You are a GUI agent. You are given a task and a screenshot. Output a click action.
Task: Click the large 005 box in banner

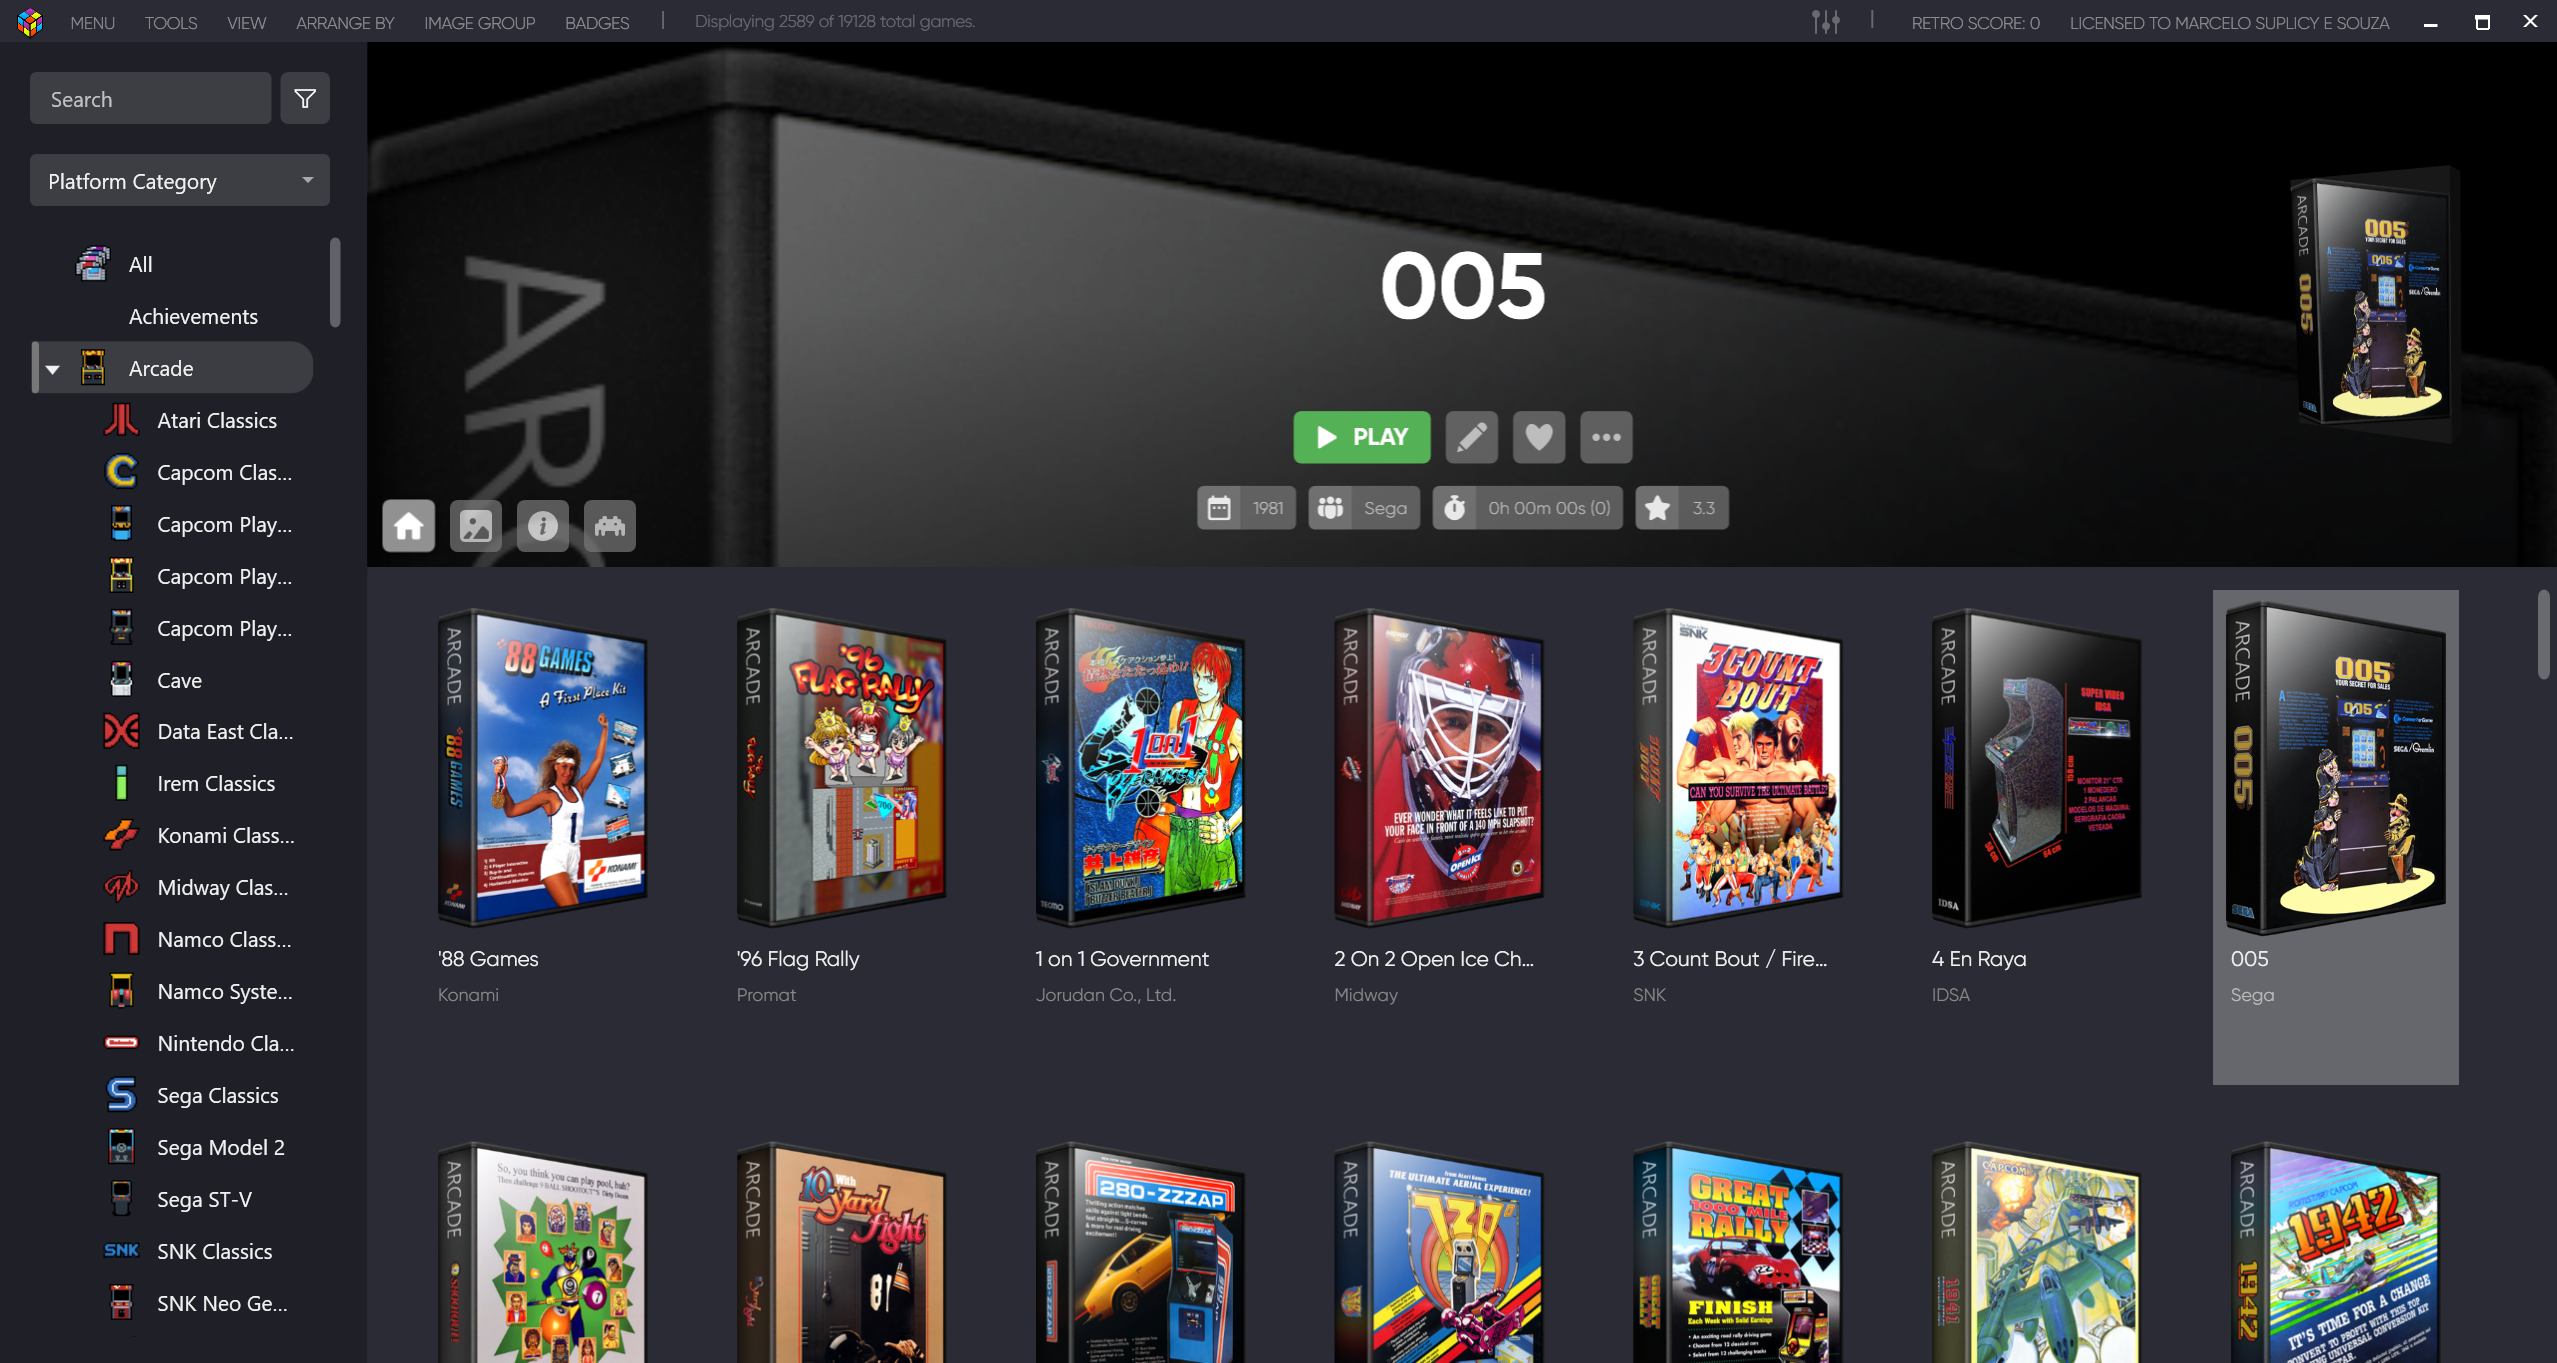pyautogui.click(x=2374, y=305)
